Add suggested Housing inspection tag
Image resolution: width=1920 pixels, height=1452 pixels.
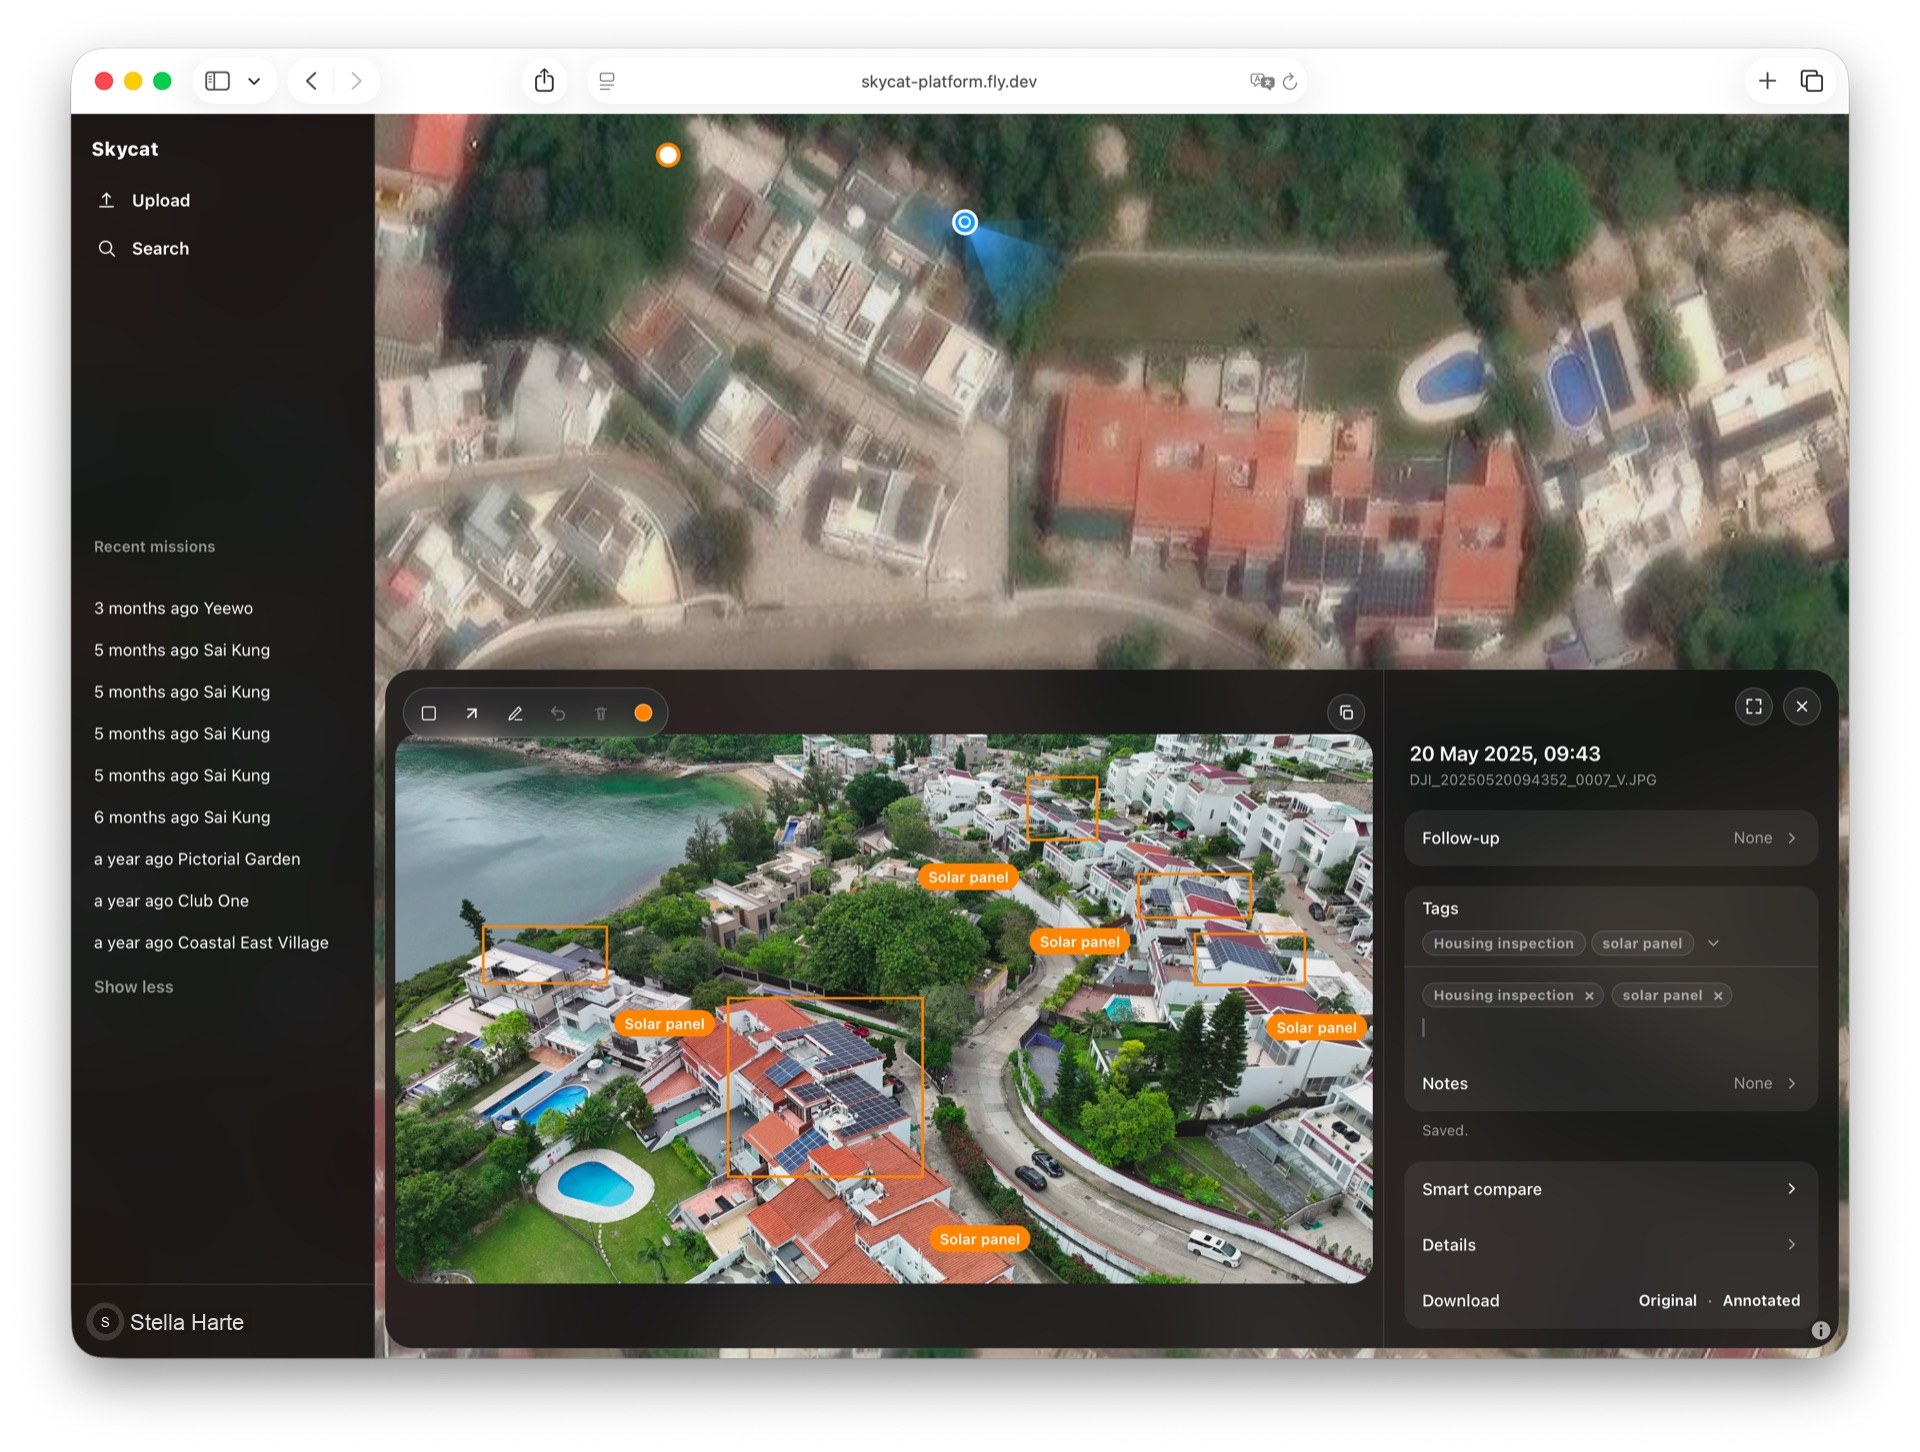[1503, 943]
